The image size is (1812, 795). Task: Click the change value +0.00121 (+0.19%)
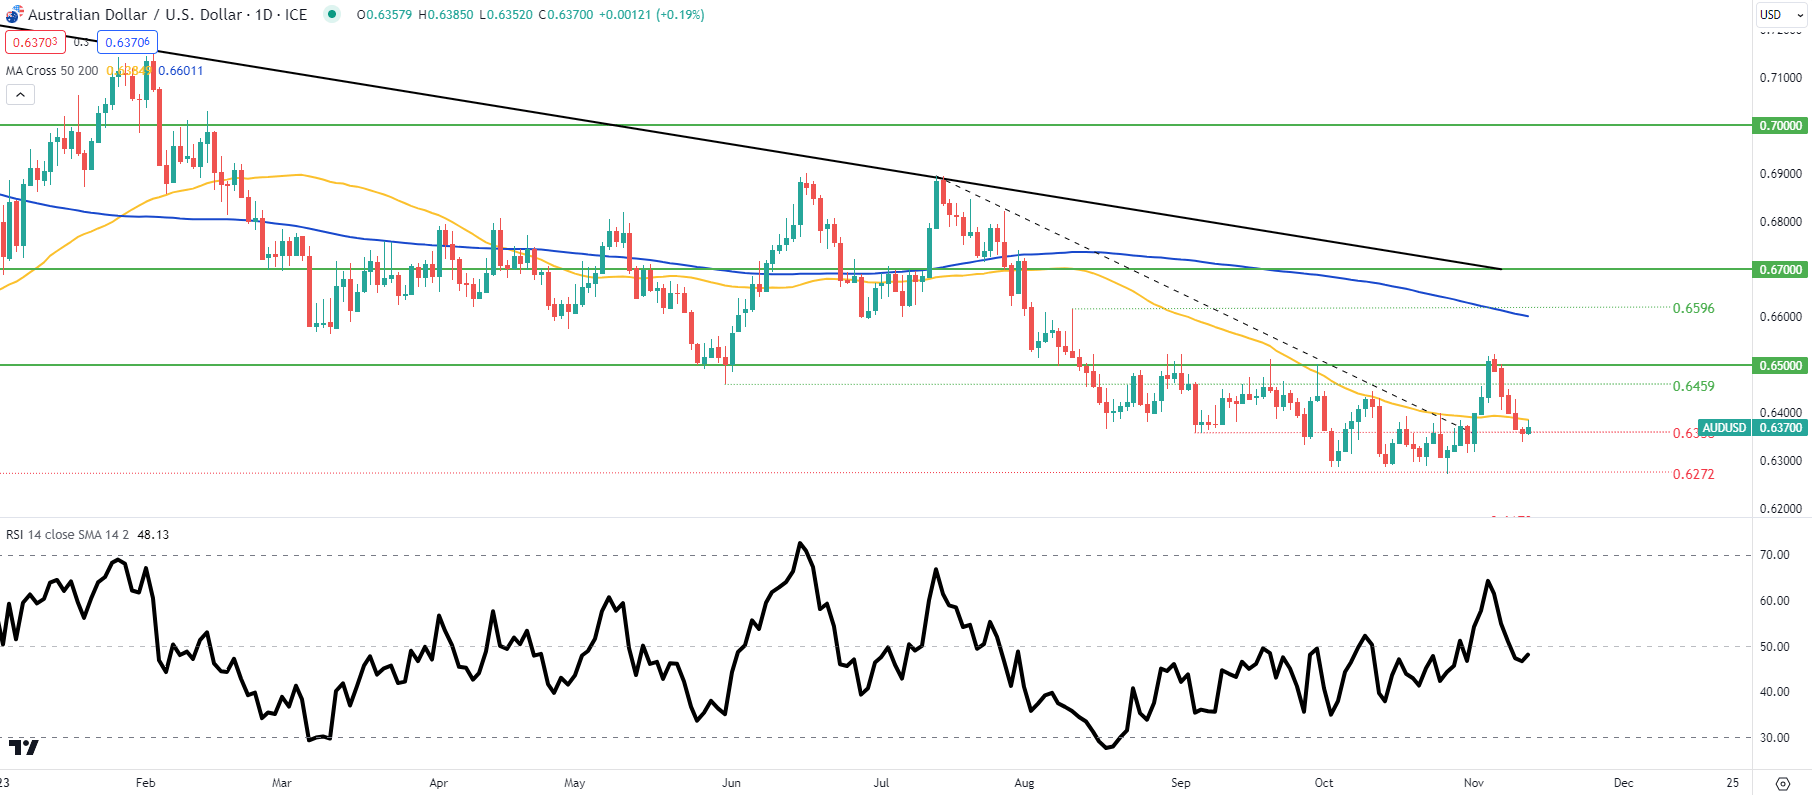652,15
